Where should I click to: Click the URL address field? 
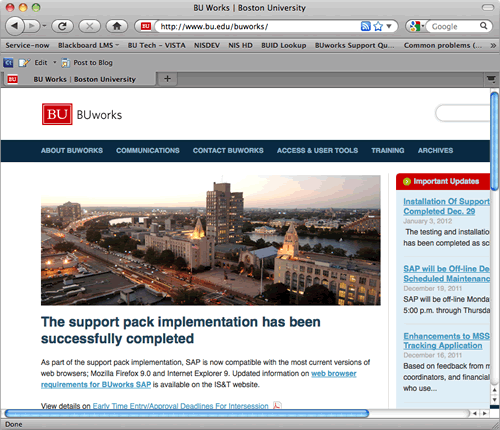click(x=258, y=26)
